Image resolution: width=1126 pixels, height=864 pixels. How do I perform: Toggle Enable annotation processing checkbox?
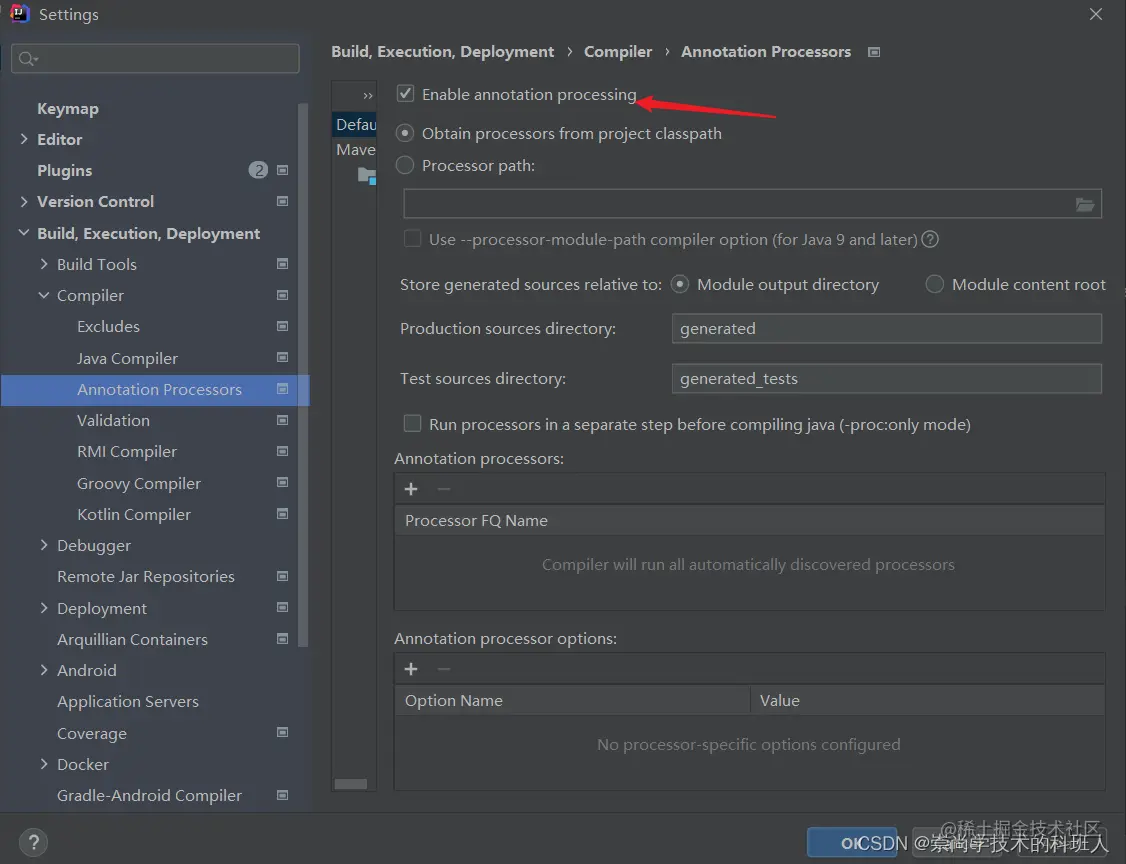406,93
